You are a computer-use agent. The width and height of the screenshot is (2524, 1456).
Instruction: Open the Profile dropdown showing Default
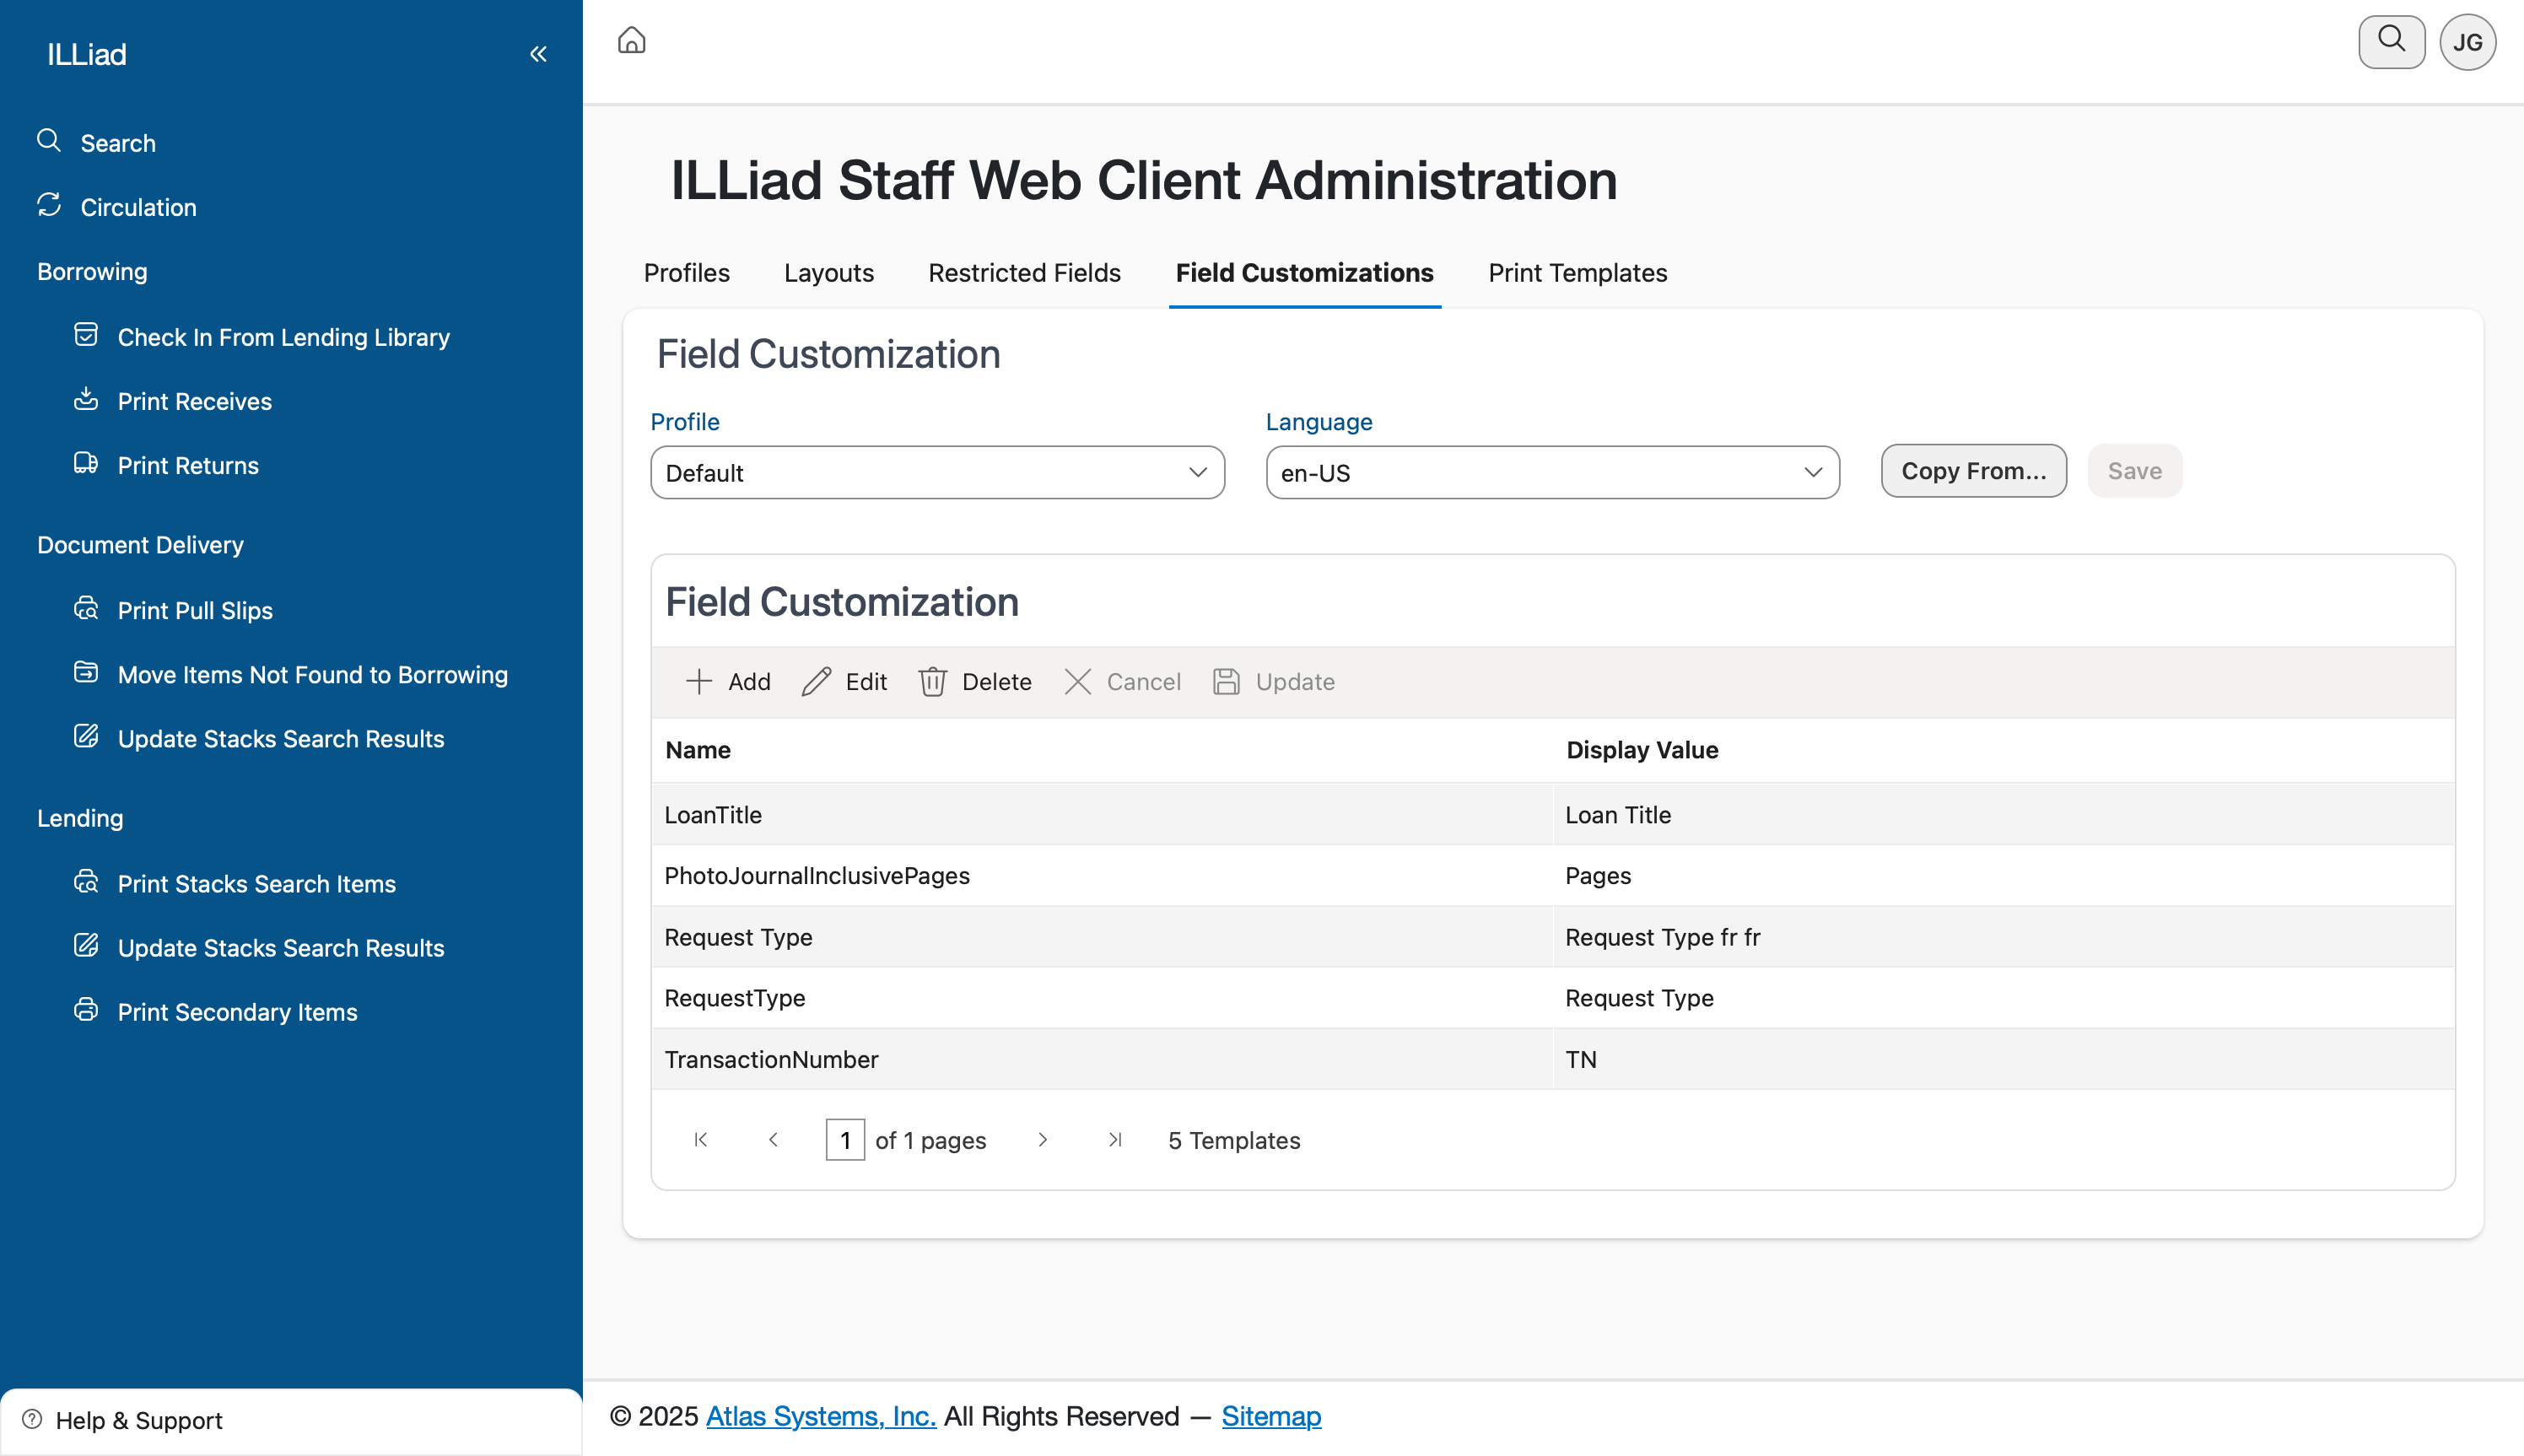pyautogui.click(x=937, y=473)
